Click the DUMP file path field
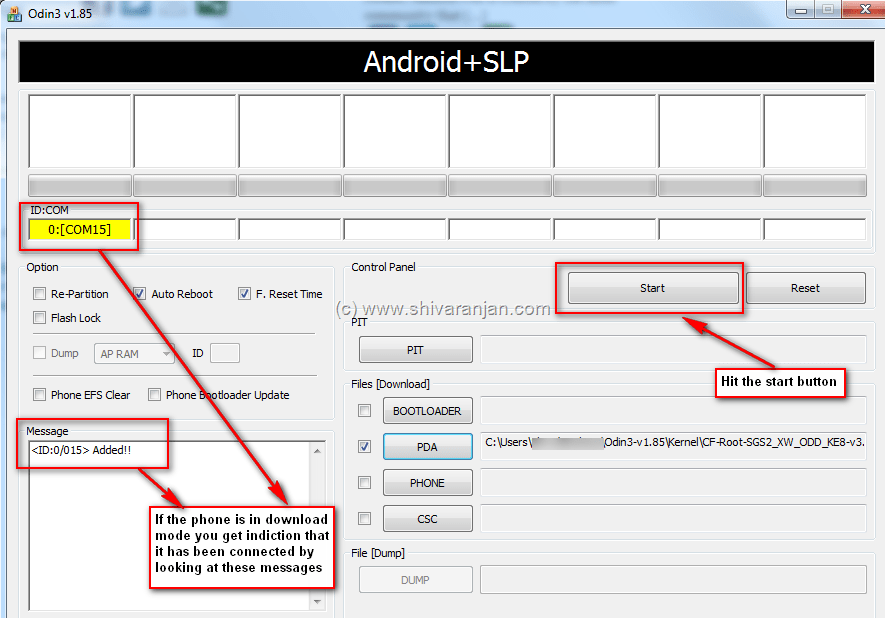The height and width of the screenshot is (618, 885). pyautogui.click(x=673, y=580)
